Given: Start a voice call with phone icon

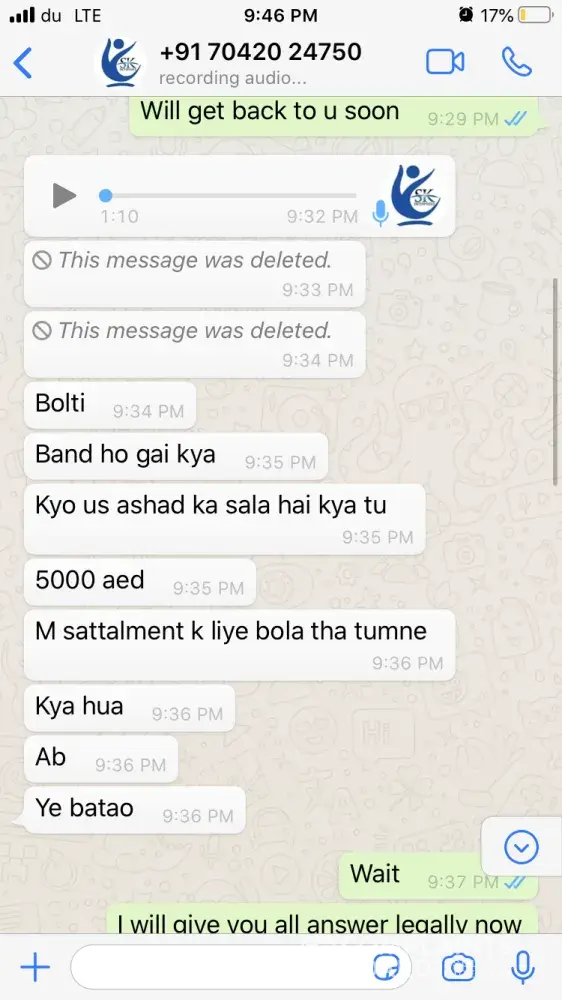Looking at the screenshot, I should click(517, 62).
